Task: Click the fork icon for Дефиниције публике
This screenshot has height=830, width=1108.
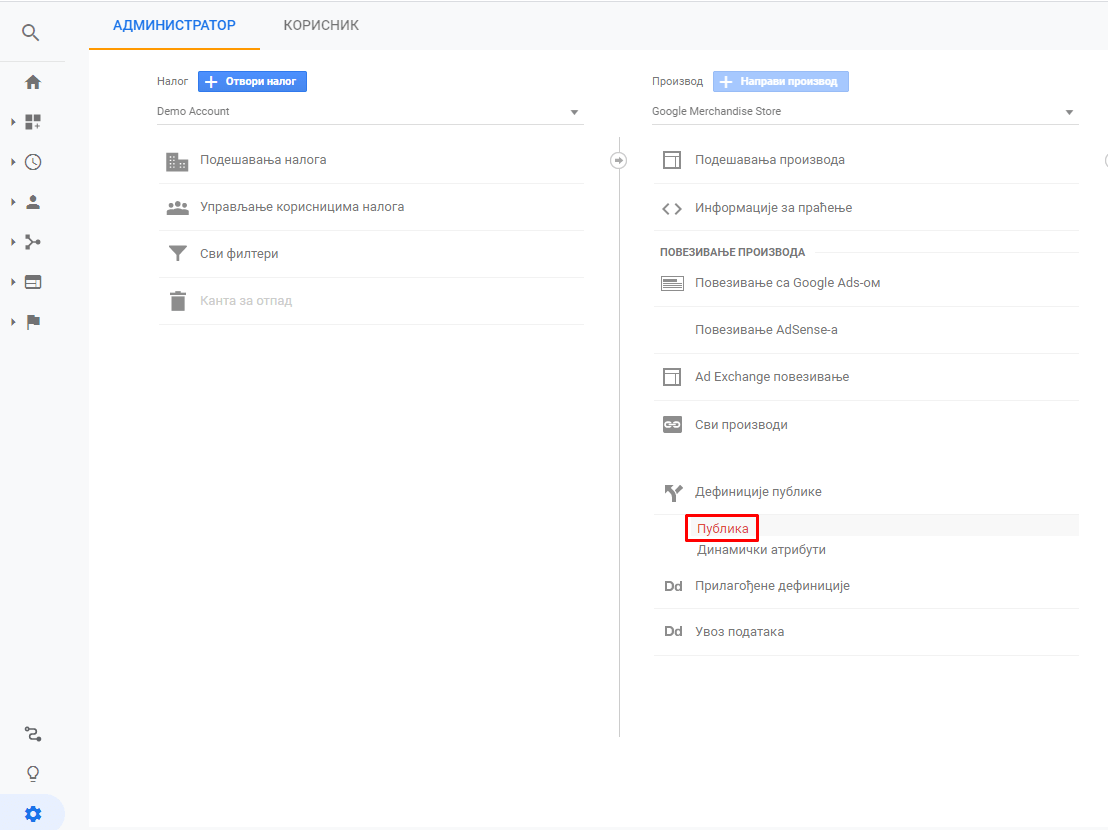Action: click(x=673, y=492)
